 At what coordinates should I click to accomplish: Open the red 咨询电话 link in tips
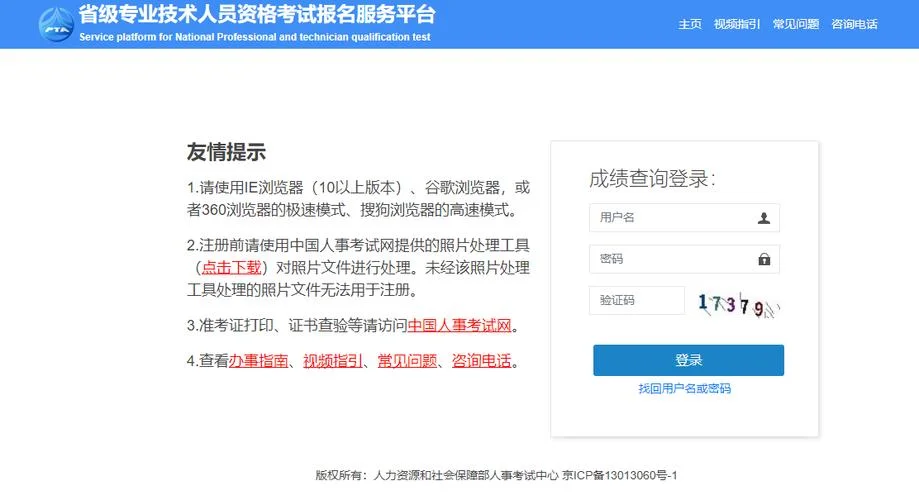point(481,361)
